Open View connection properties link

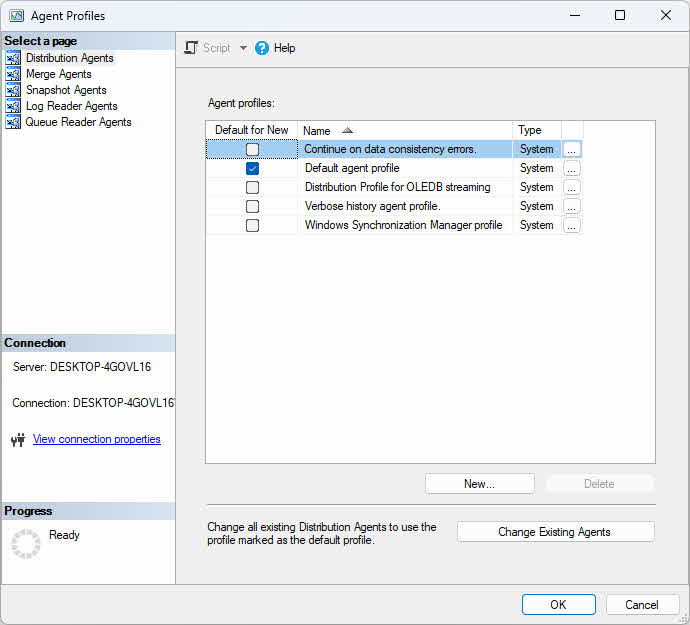click(96, 439)
